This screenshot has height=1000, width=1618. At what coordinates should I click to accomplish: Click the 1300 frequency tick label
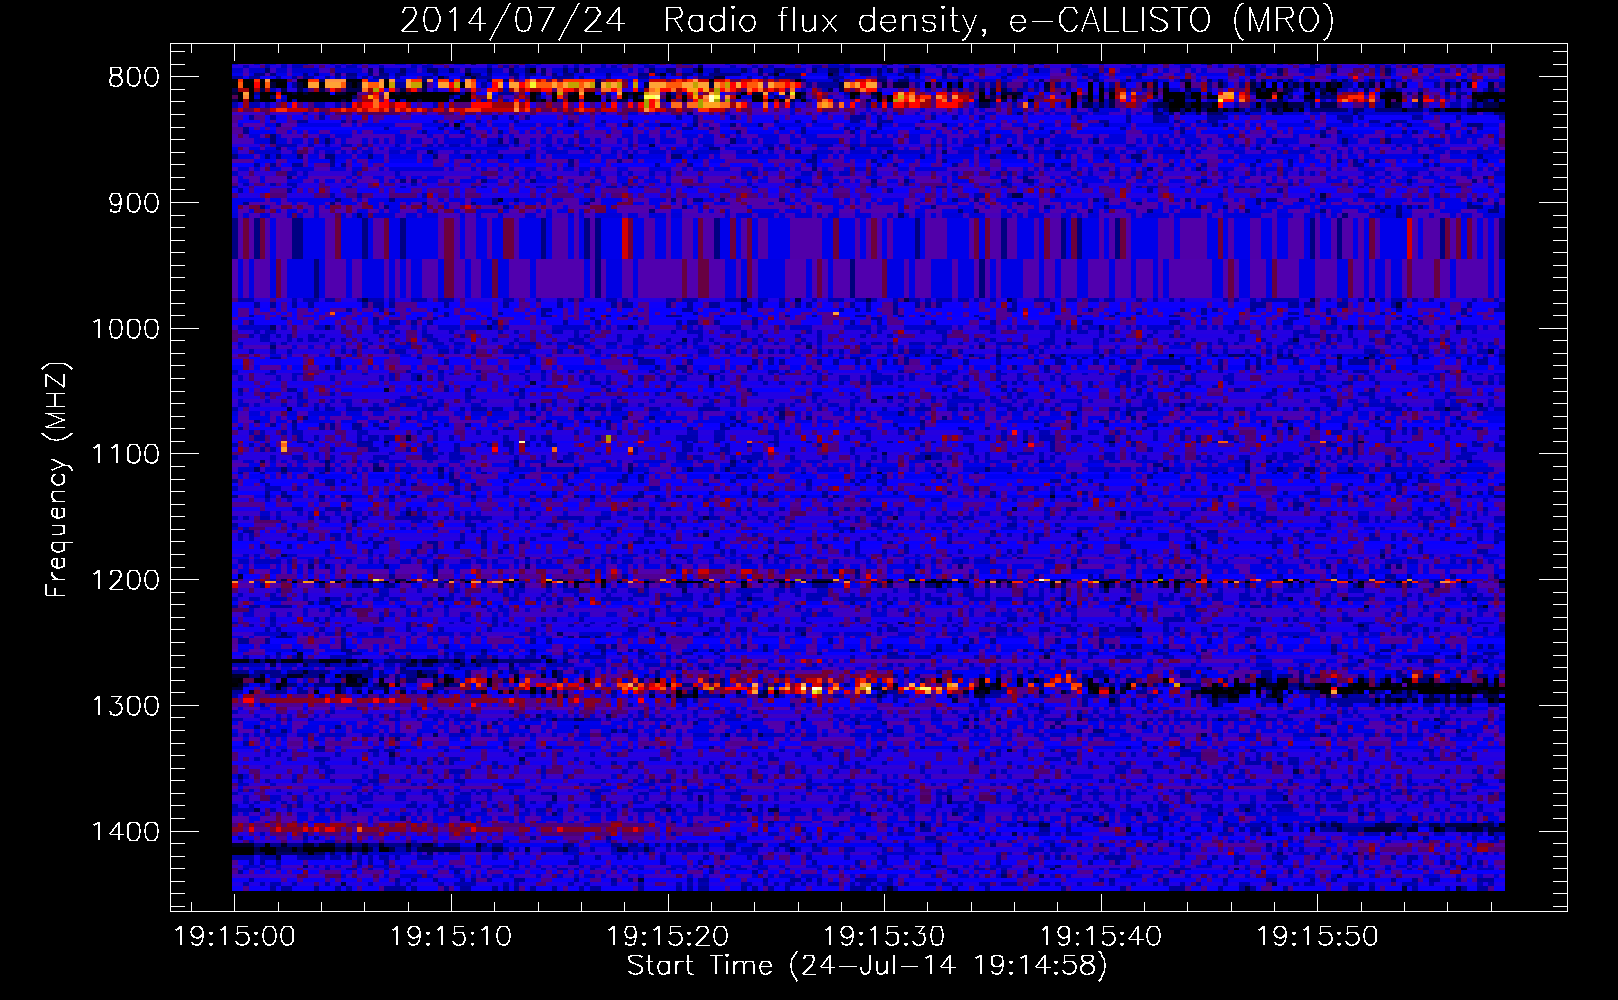(125, 706)
